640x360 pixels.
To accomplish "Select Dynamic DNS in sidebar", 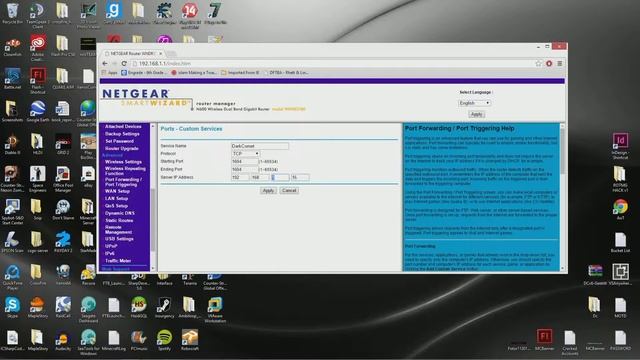I will pyautogui.click(x=120, y=213).
